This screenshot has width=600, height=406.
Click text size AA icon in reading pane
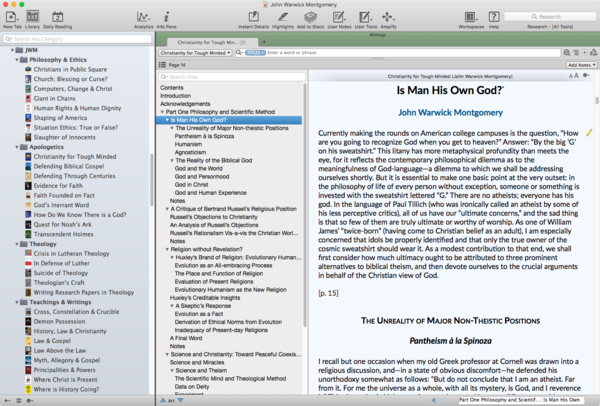click(573, 76)
